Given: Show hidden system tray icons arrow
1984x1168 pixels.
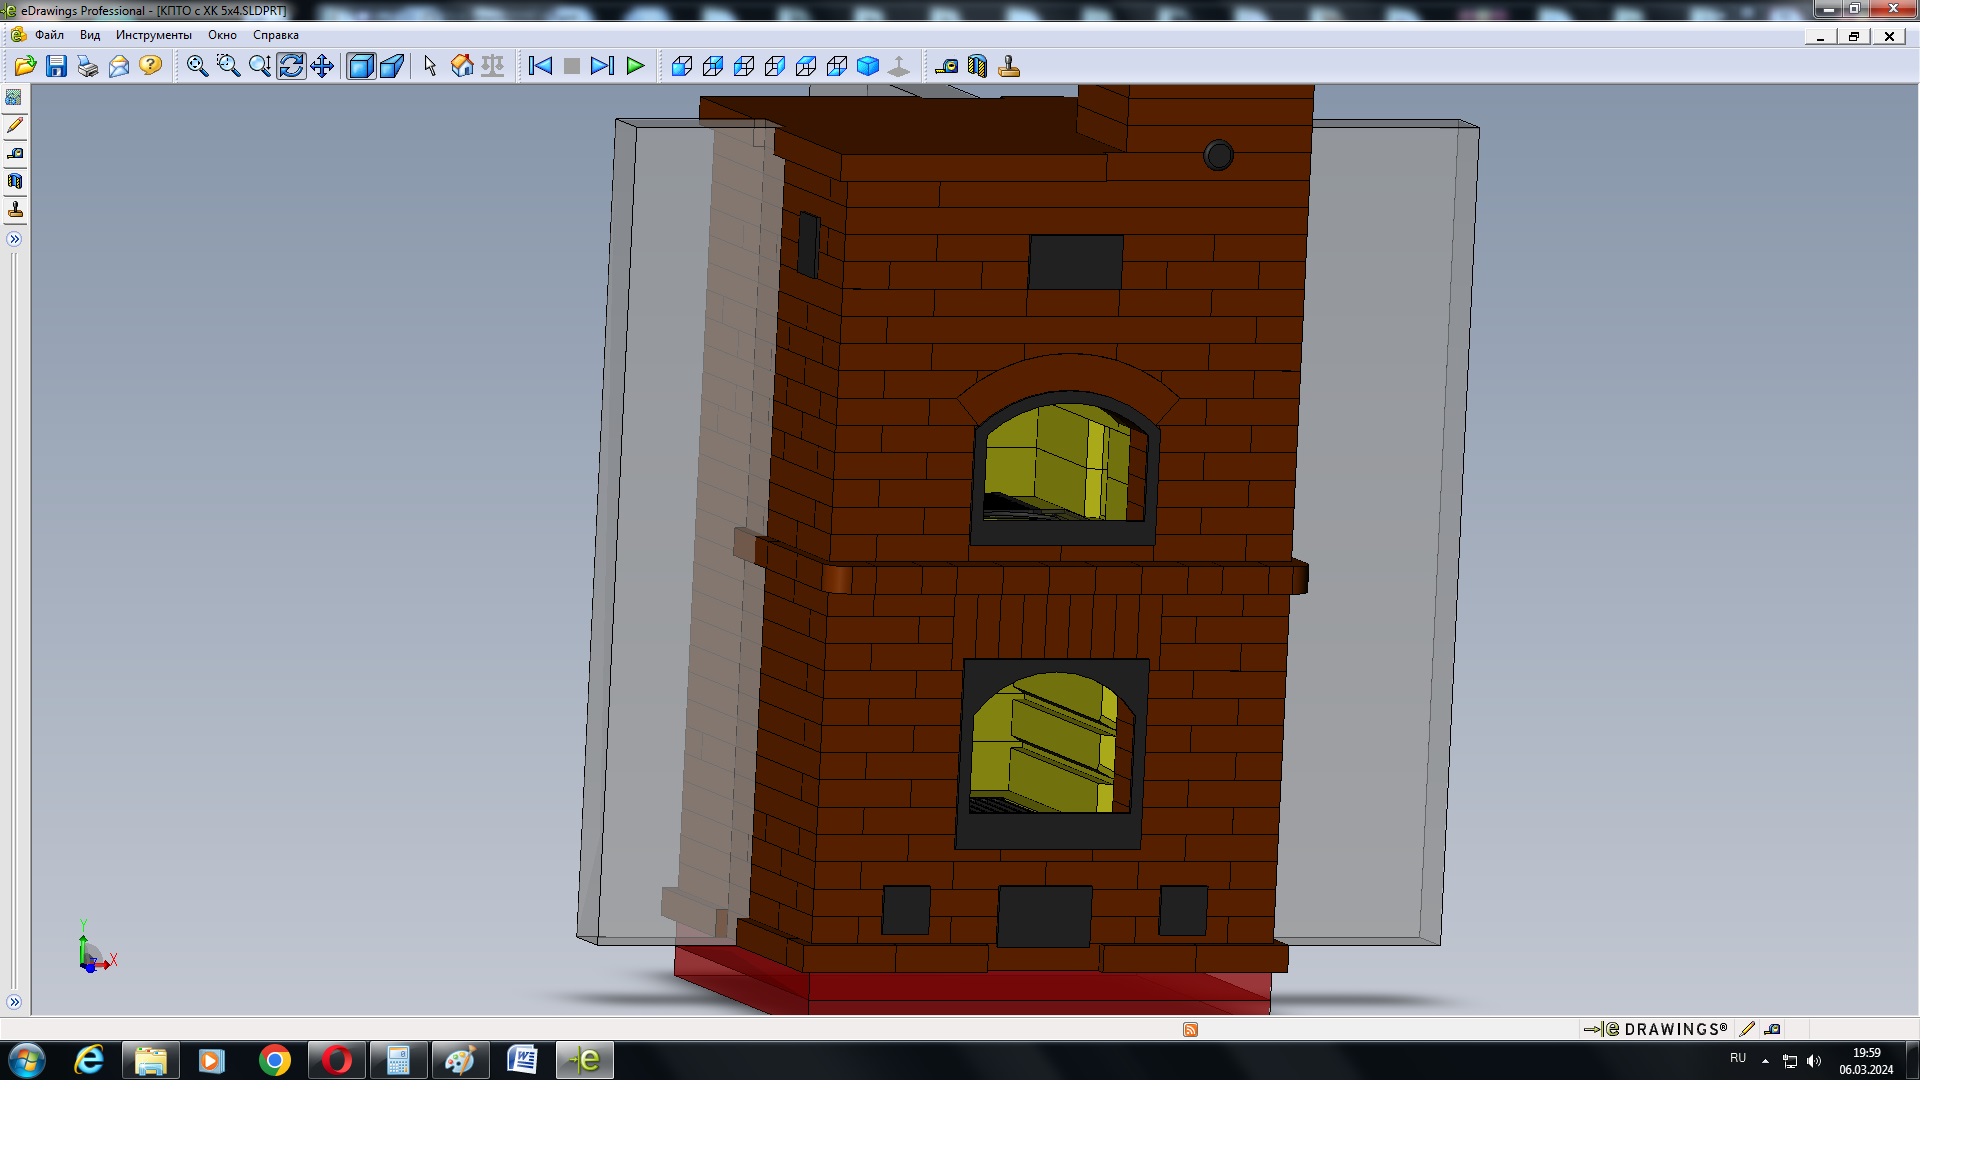Looking at the screenshot, I should [x=1765, y=1060].
